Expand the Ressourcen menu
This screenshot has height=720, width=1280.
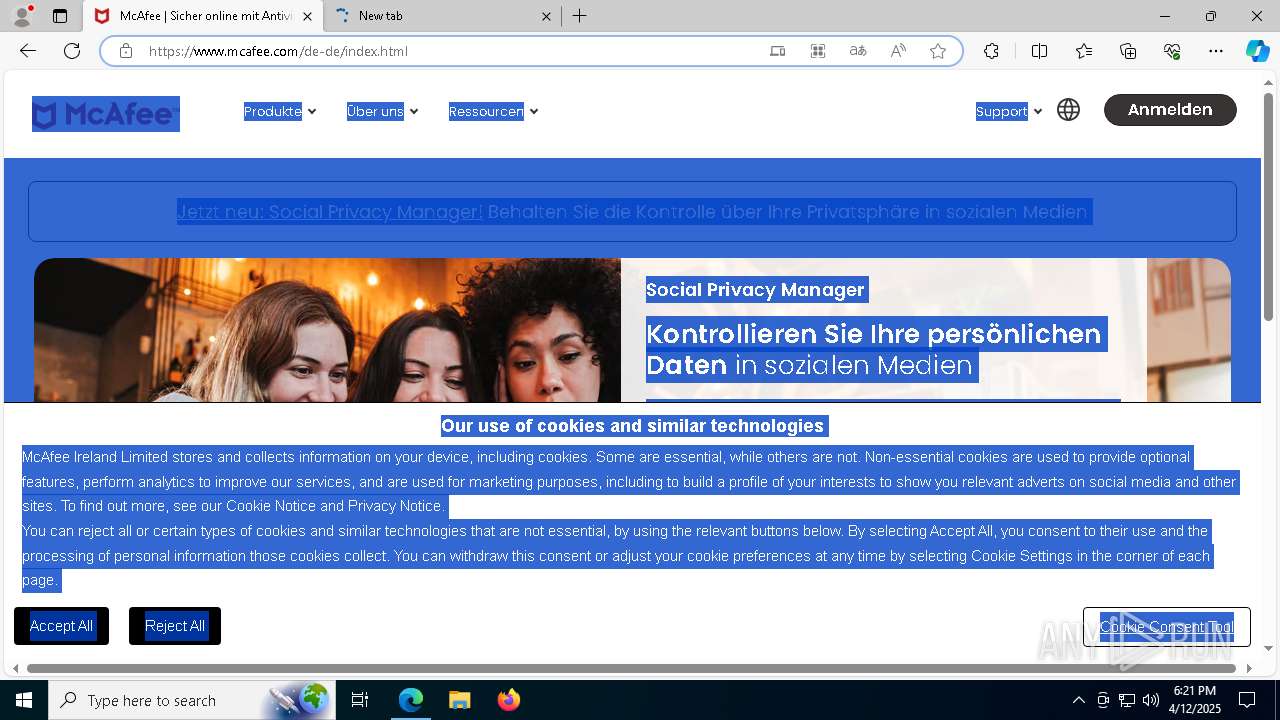click(493, 111)
